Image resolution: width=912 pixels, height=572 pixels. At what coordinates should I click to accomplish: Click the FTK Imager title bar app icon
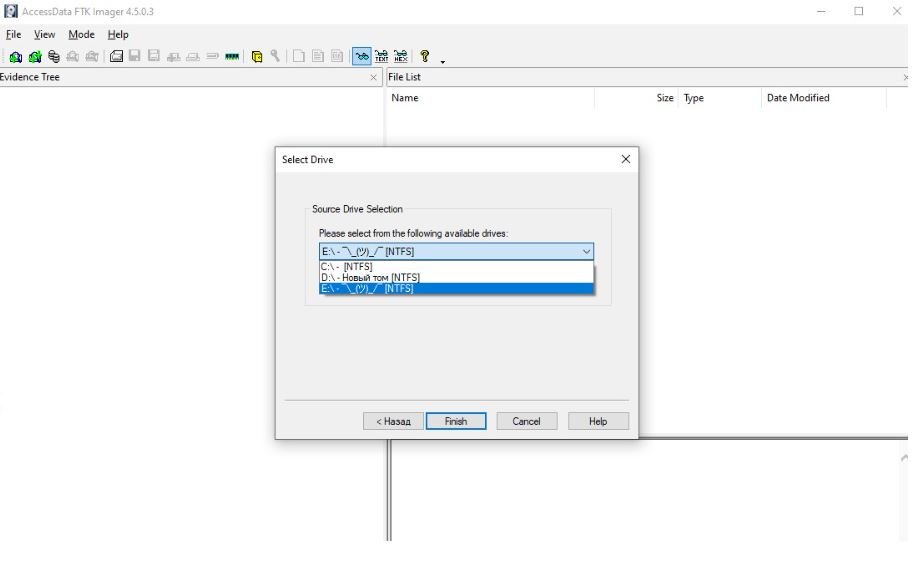click(x=10, y=11)
